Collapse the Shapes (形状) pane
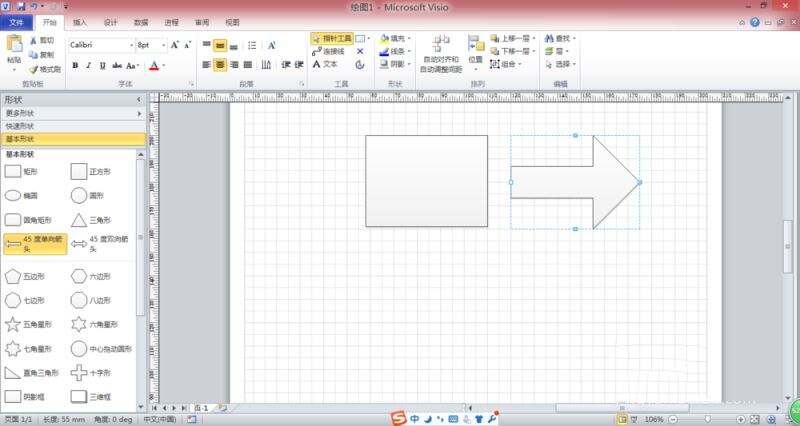The width and height of the screenshot is (800, 426). point(139,100)
